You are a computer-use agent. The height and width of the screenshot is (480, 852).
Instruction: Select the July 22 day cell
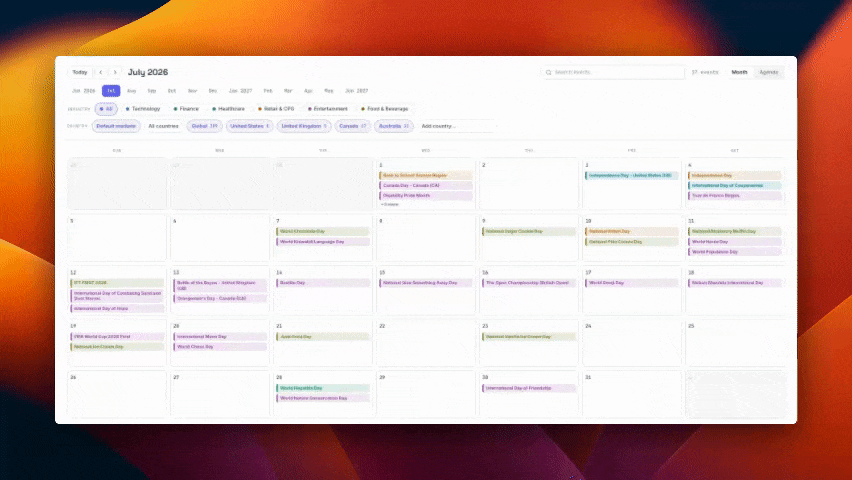click(425, 342)
